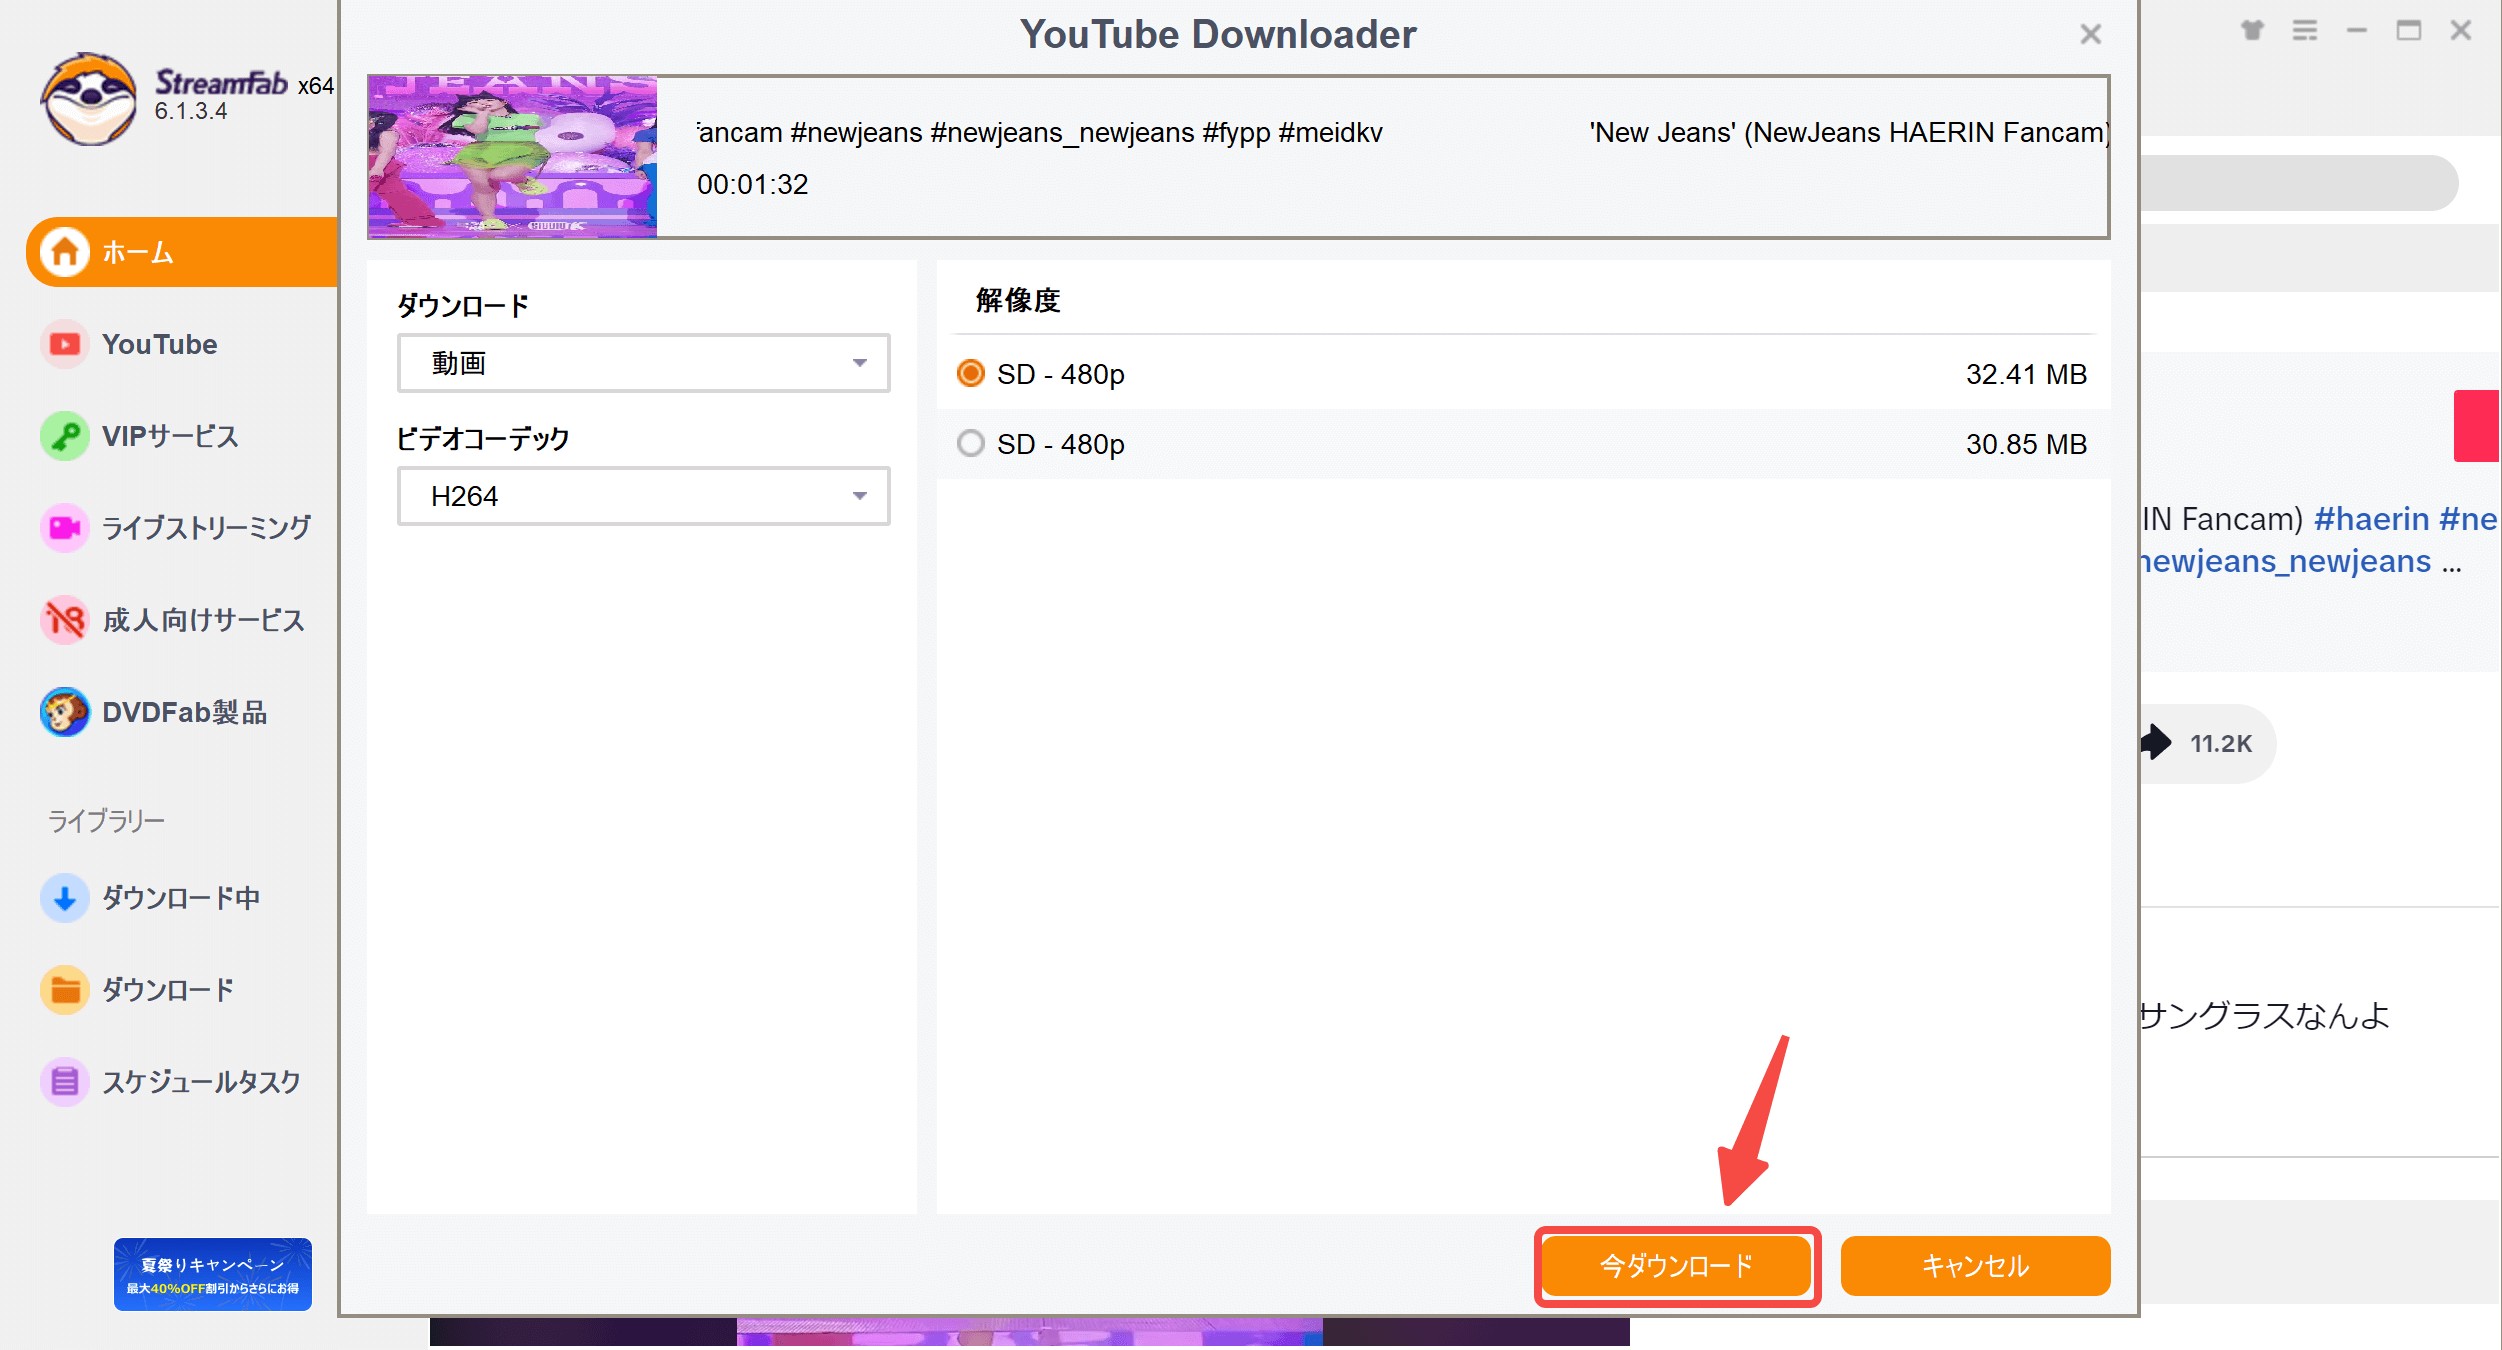Click the skin shirt icon in title bar
The width and height of the screenshot is (2502, 1350).
click(x=2252, y=30)
